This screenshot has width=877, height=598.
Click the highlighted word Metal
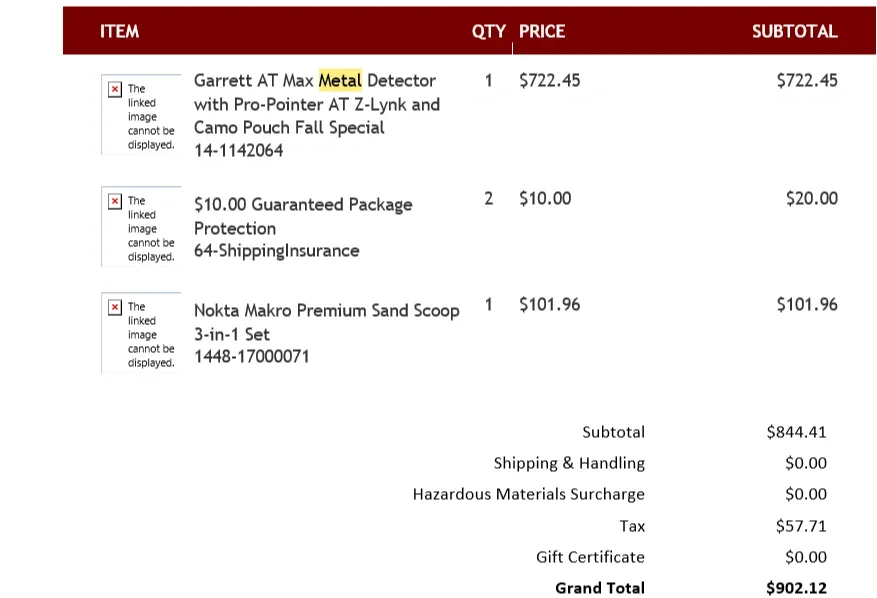click(340, 80)
